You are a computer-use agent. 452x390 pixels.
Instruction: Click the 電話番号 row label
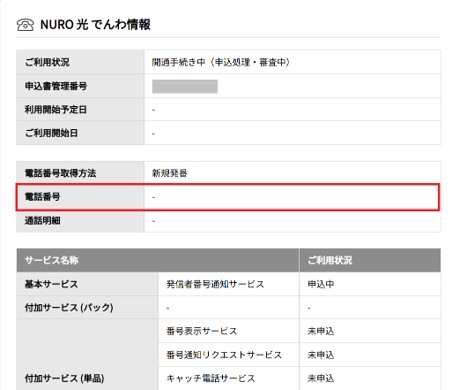(42, 197)
